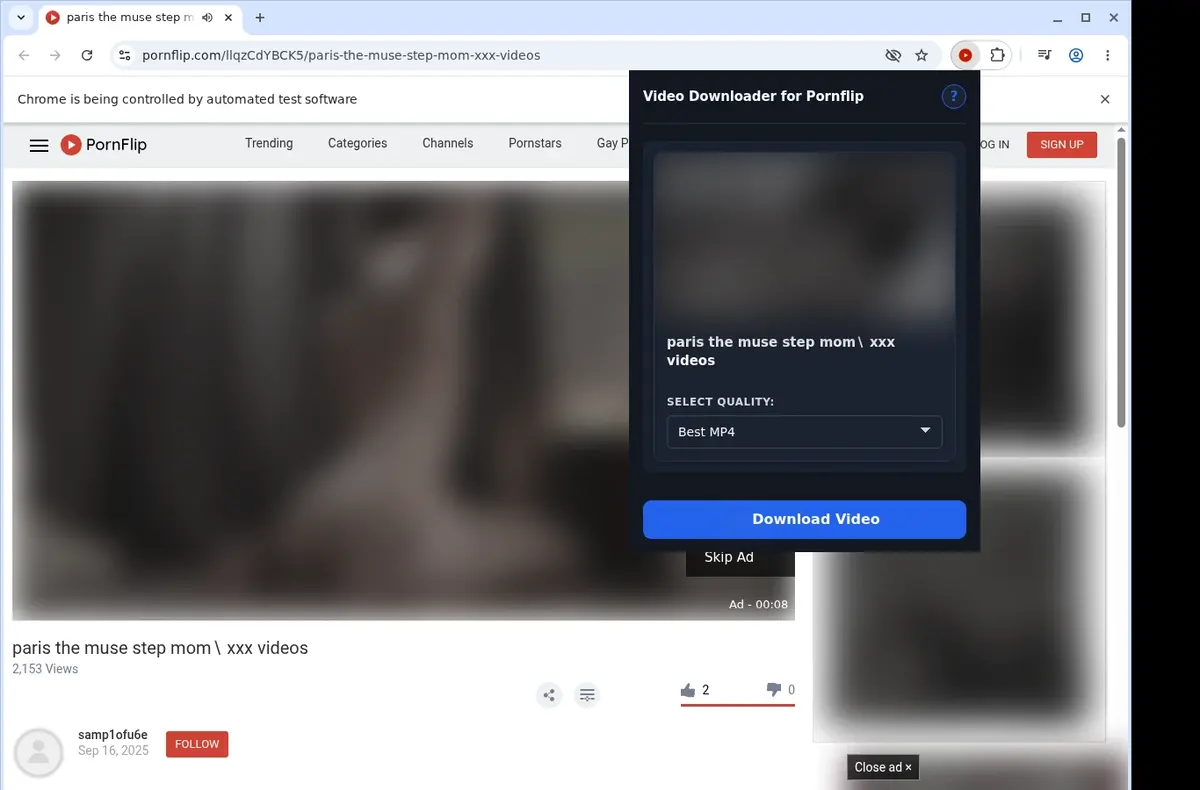1200x790 pixels.
Task: Open the media controls icon in the toolbar
Action: [1044, 56]
